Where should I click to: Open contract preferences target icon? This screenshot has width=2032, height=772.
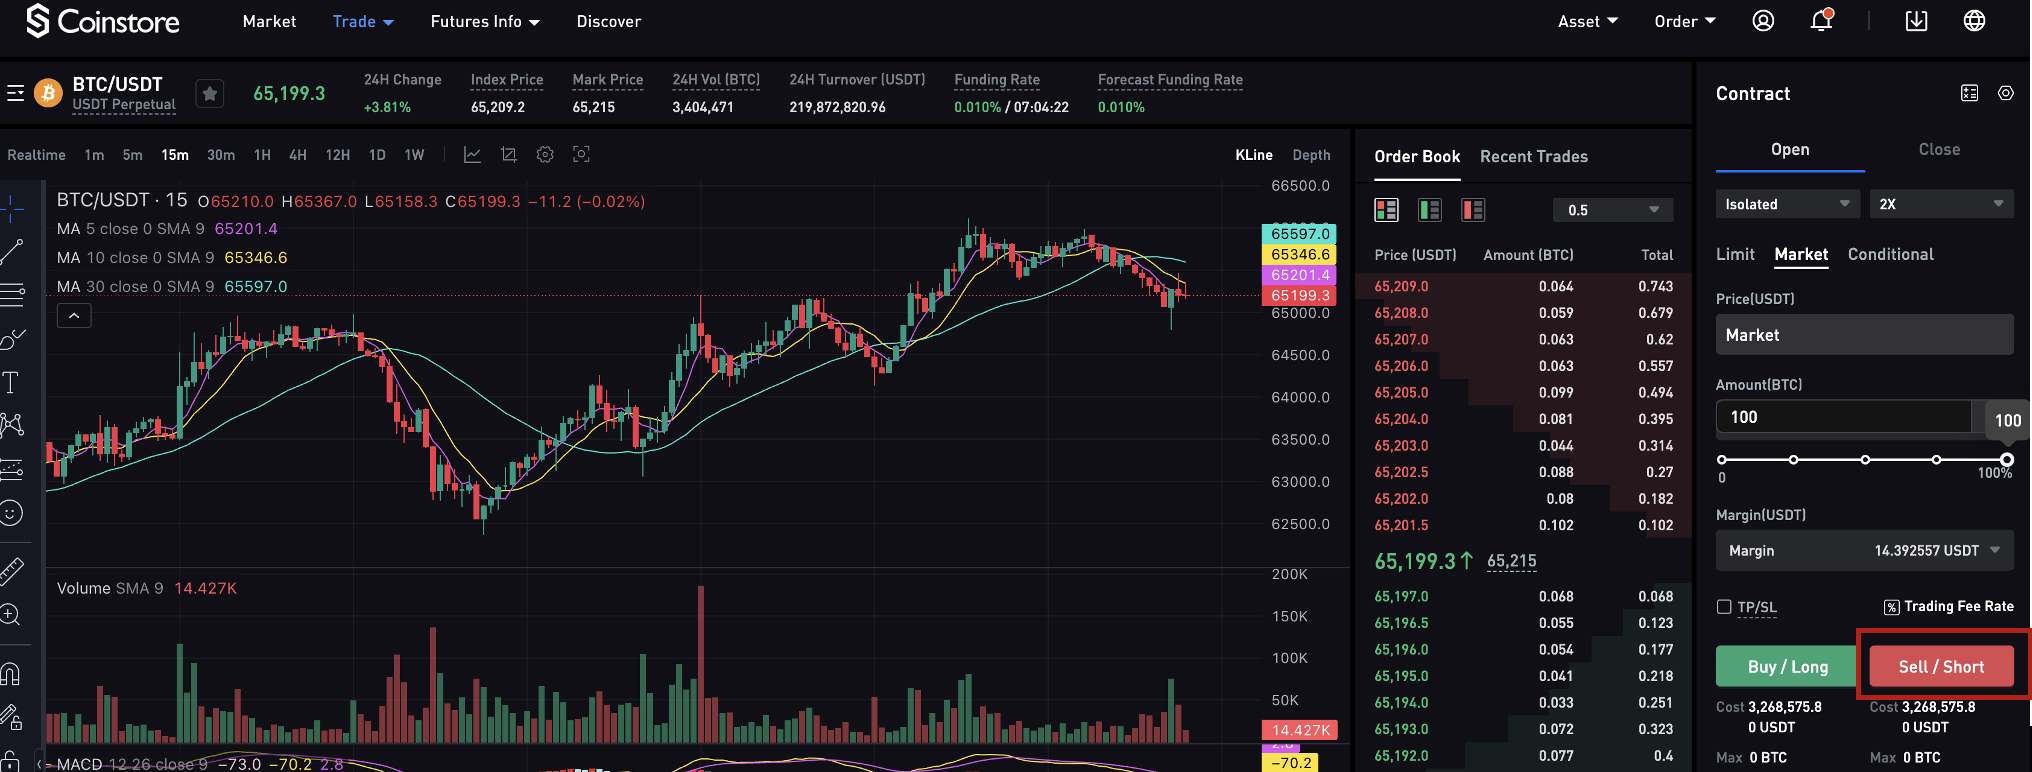click(x=2006, y=93)
